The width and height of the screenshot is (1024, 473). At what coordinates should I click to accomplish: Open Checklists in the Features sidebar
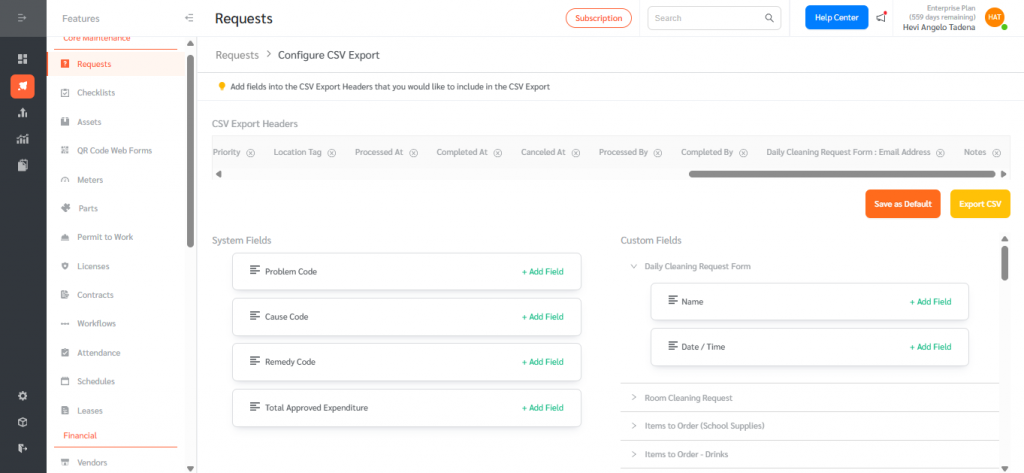coord(96,93)
